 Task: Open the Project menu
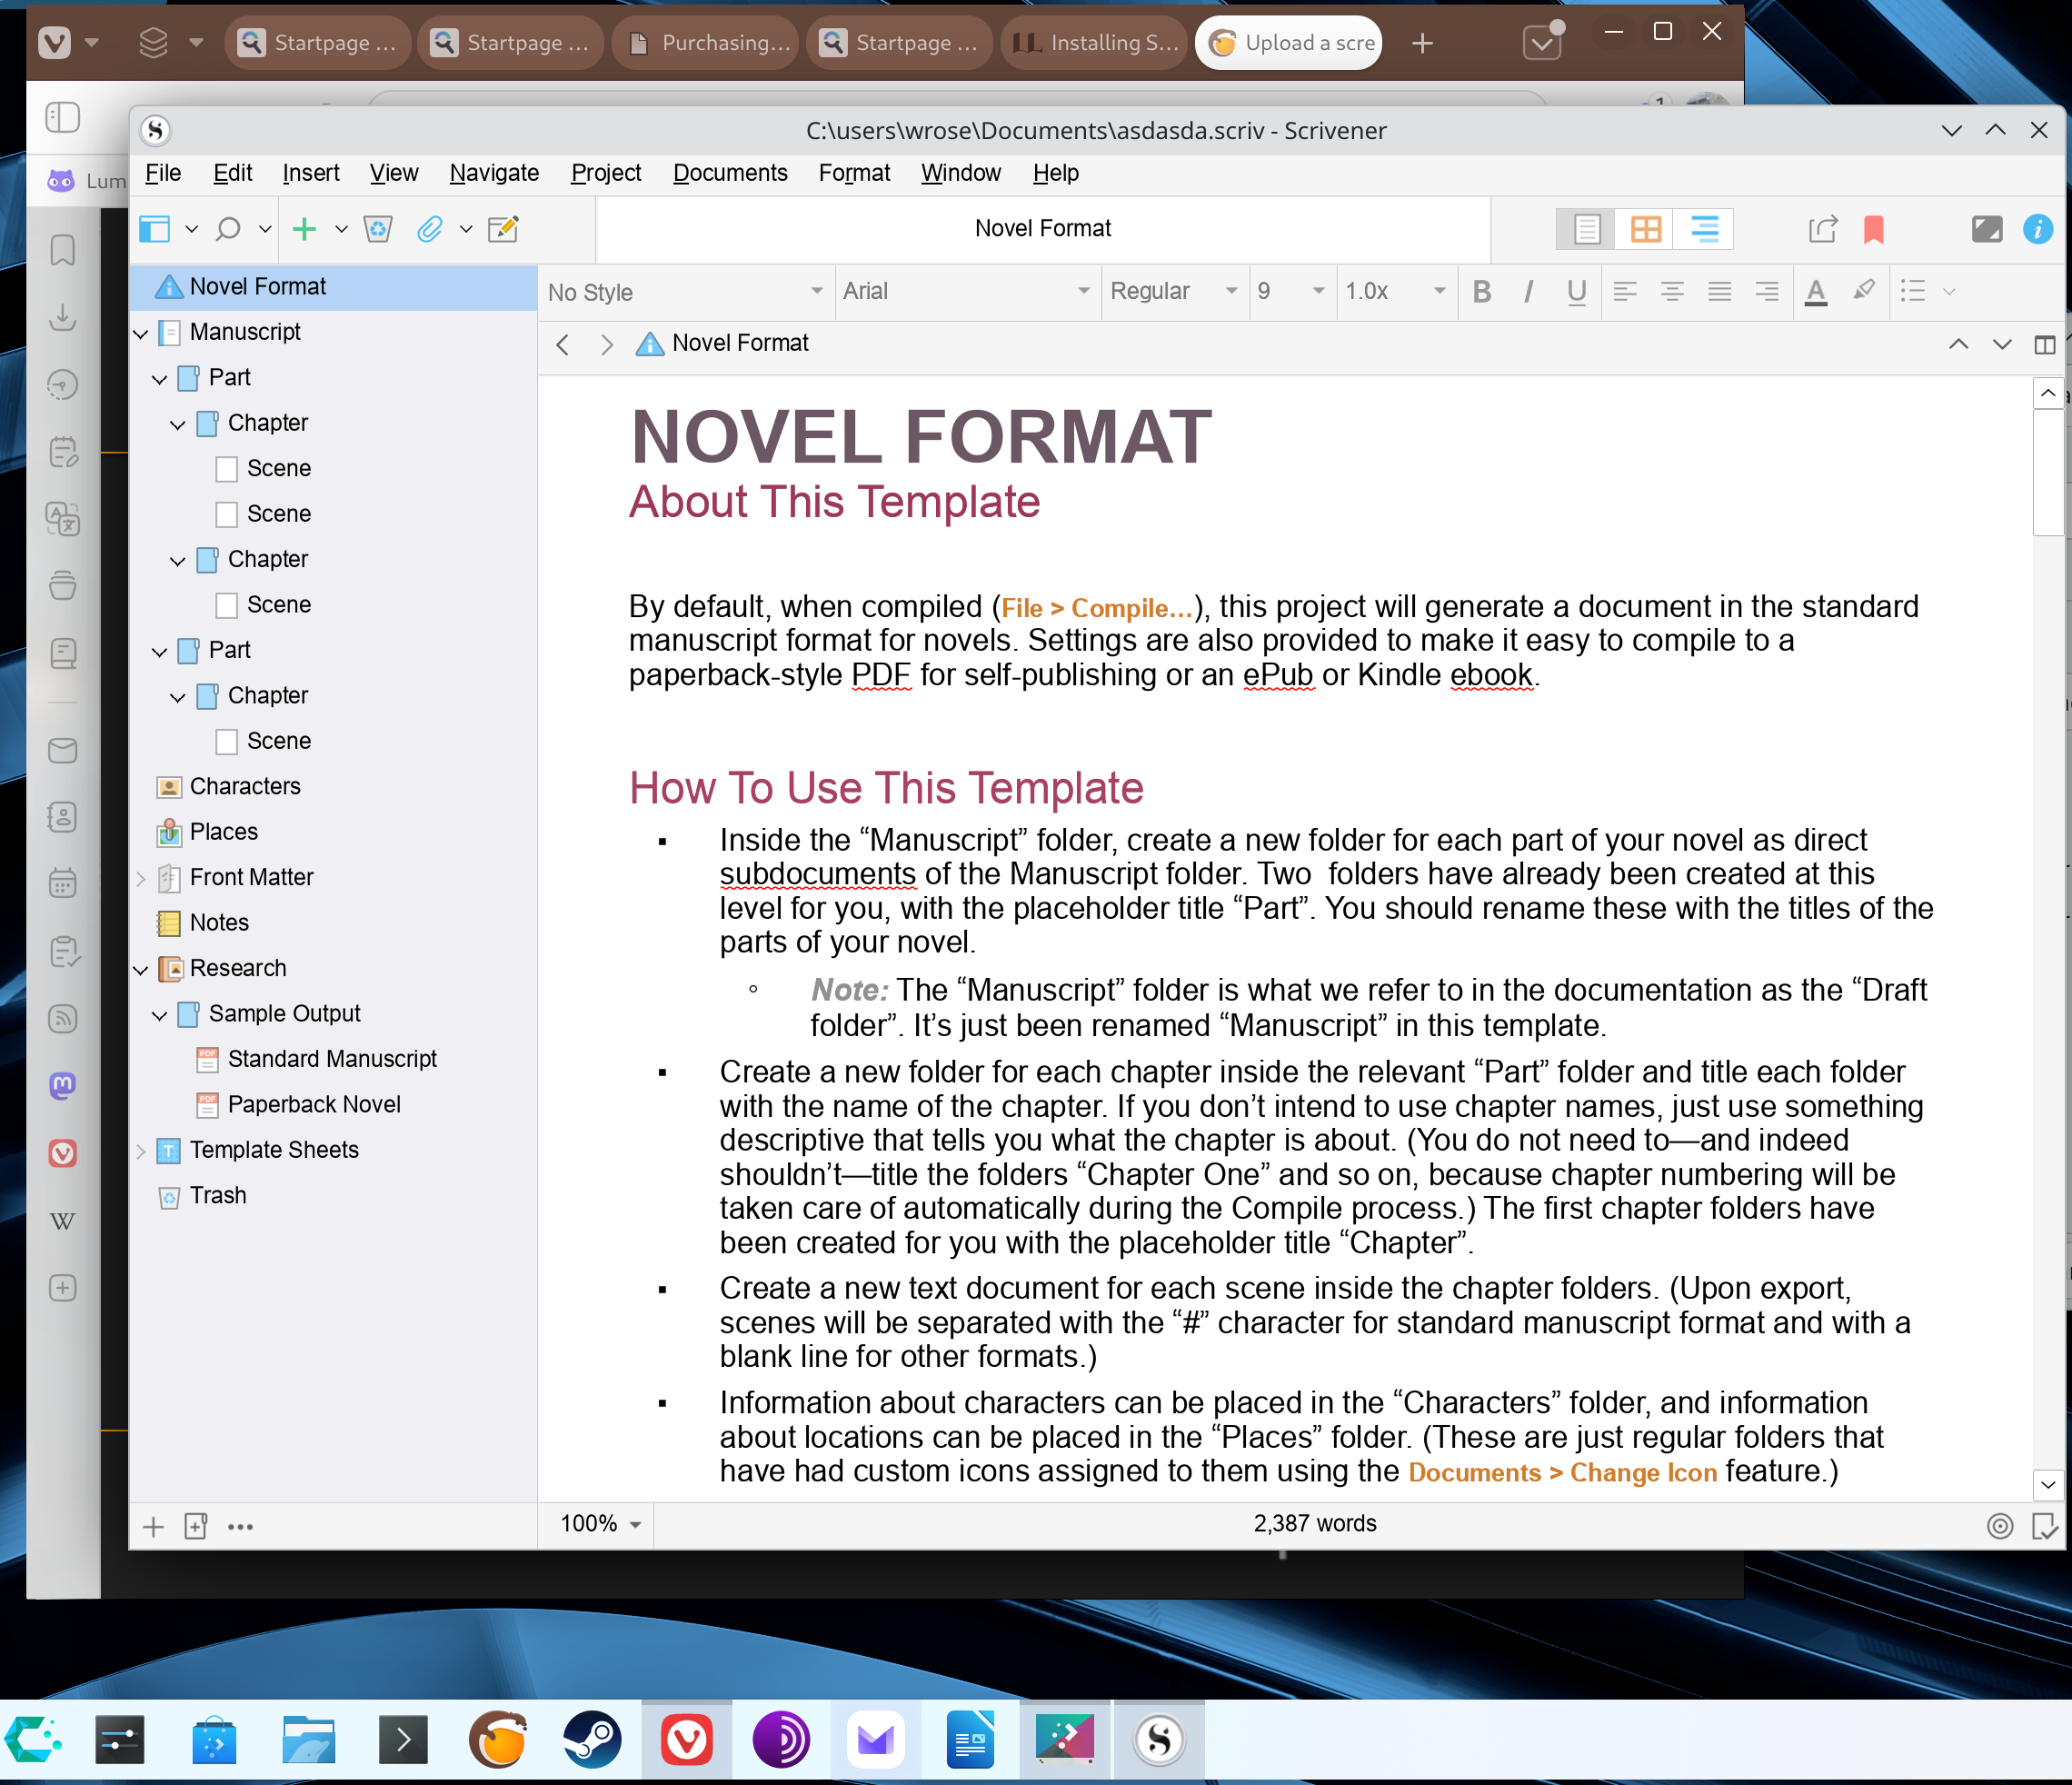tap(605, 173)
